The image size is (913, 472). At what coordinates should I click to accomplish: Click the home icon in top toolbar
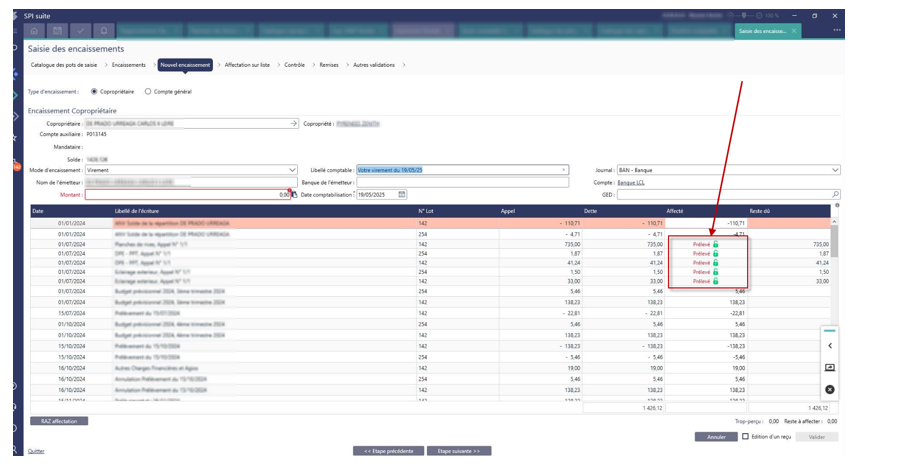(34, 31)
